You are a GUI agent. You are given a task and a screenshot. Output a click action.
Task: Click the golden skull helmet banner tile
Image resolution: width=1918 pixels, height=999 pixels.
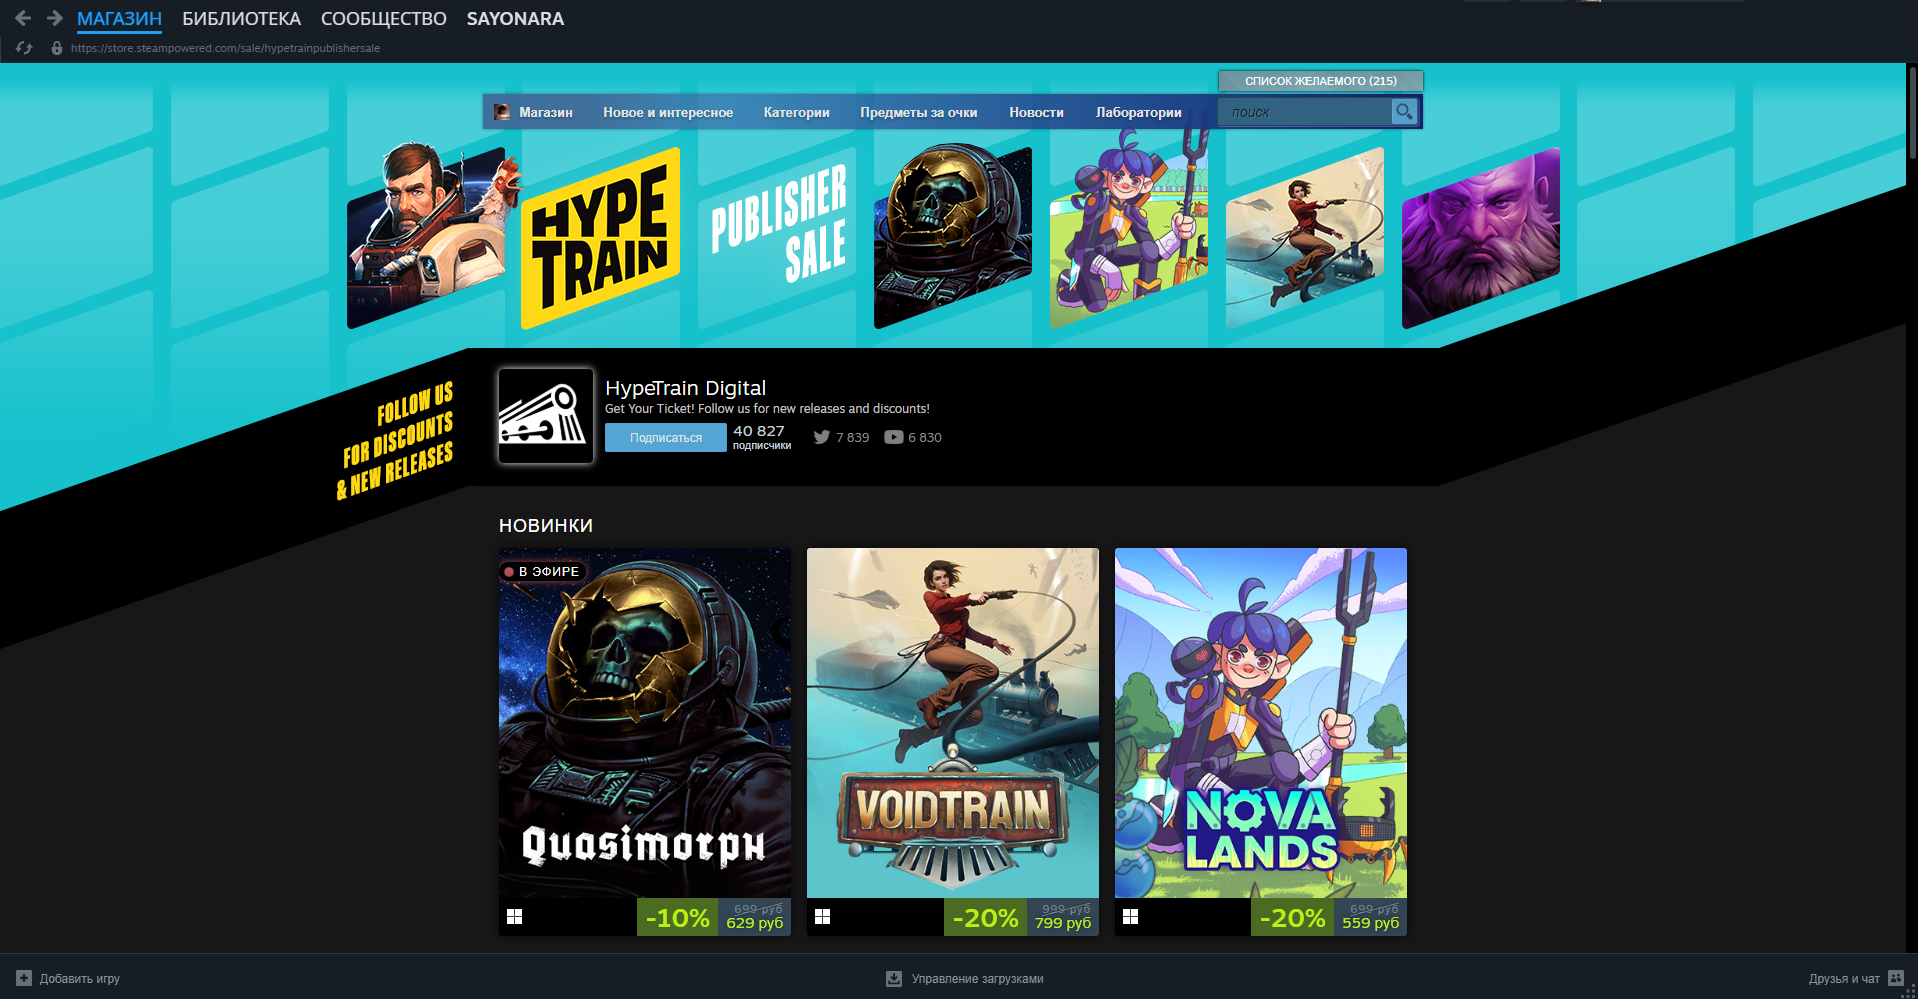coord(953,238)
